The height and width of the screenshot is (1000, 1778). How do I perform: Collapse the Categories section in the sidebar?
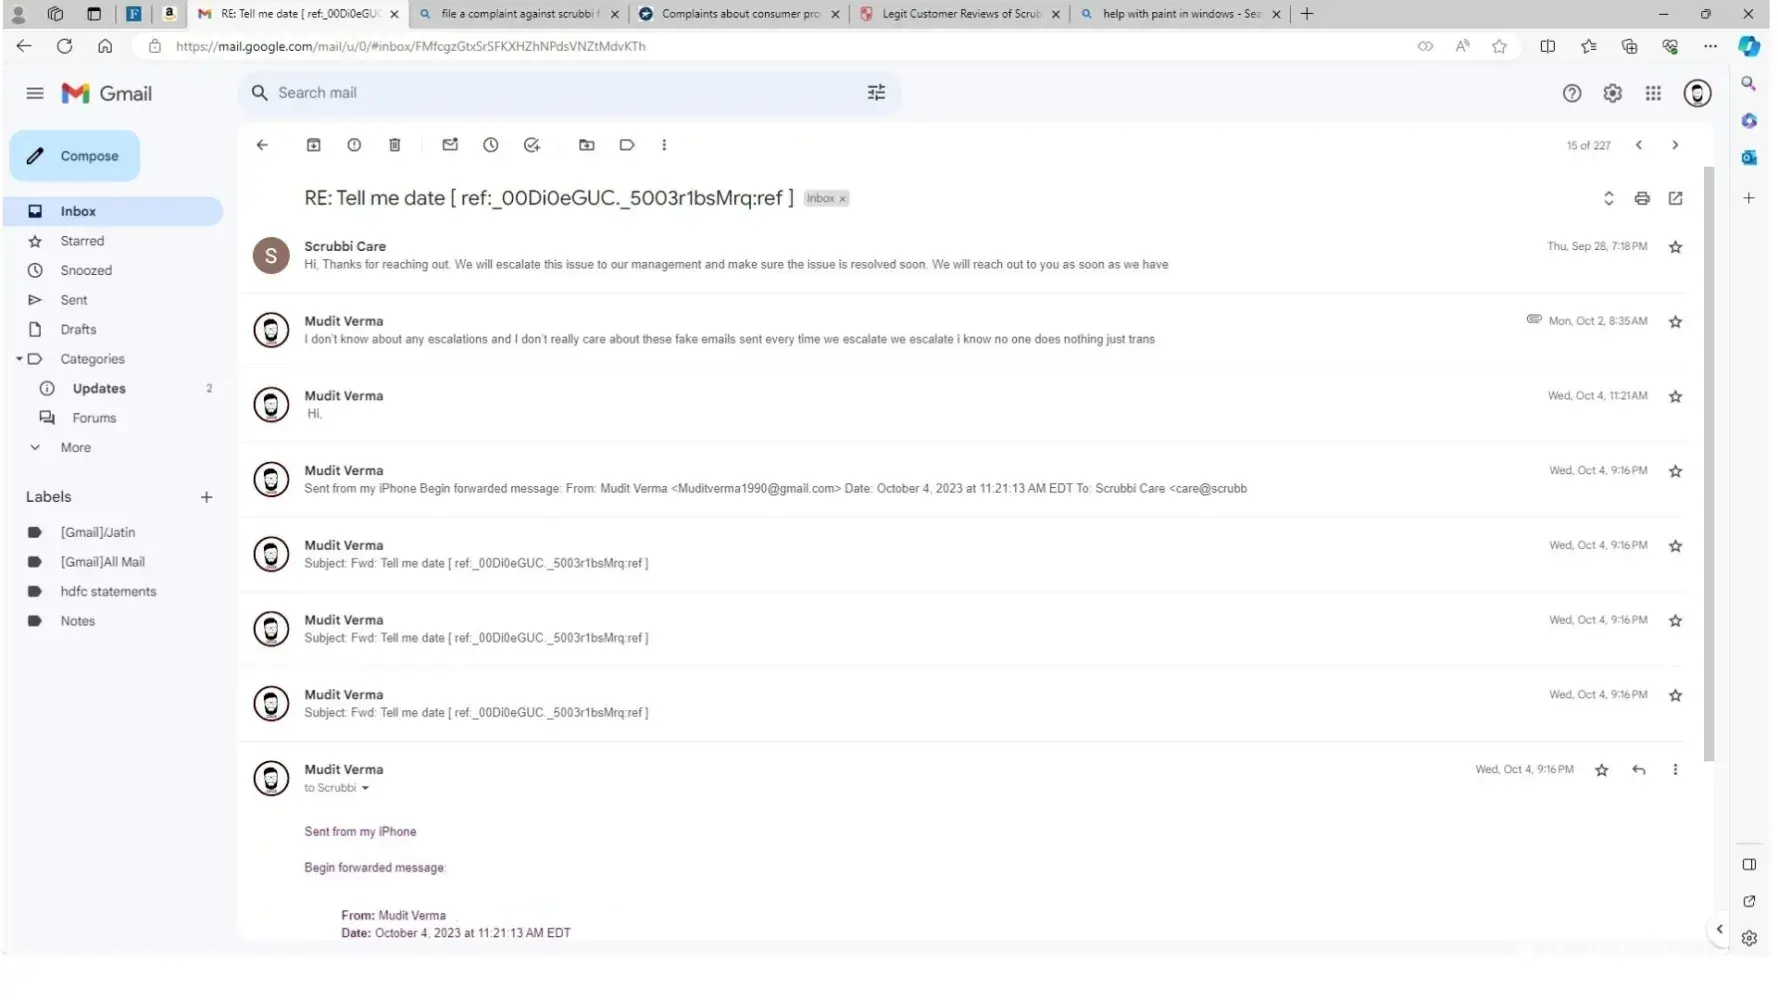[x=19, y=359]
